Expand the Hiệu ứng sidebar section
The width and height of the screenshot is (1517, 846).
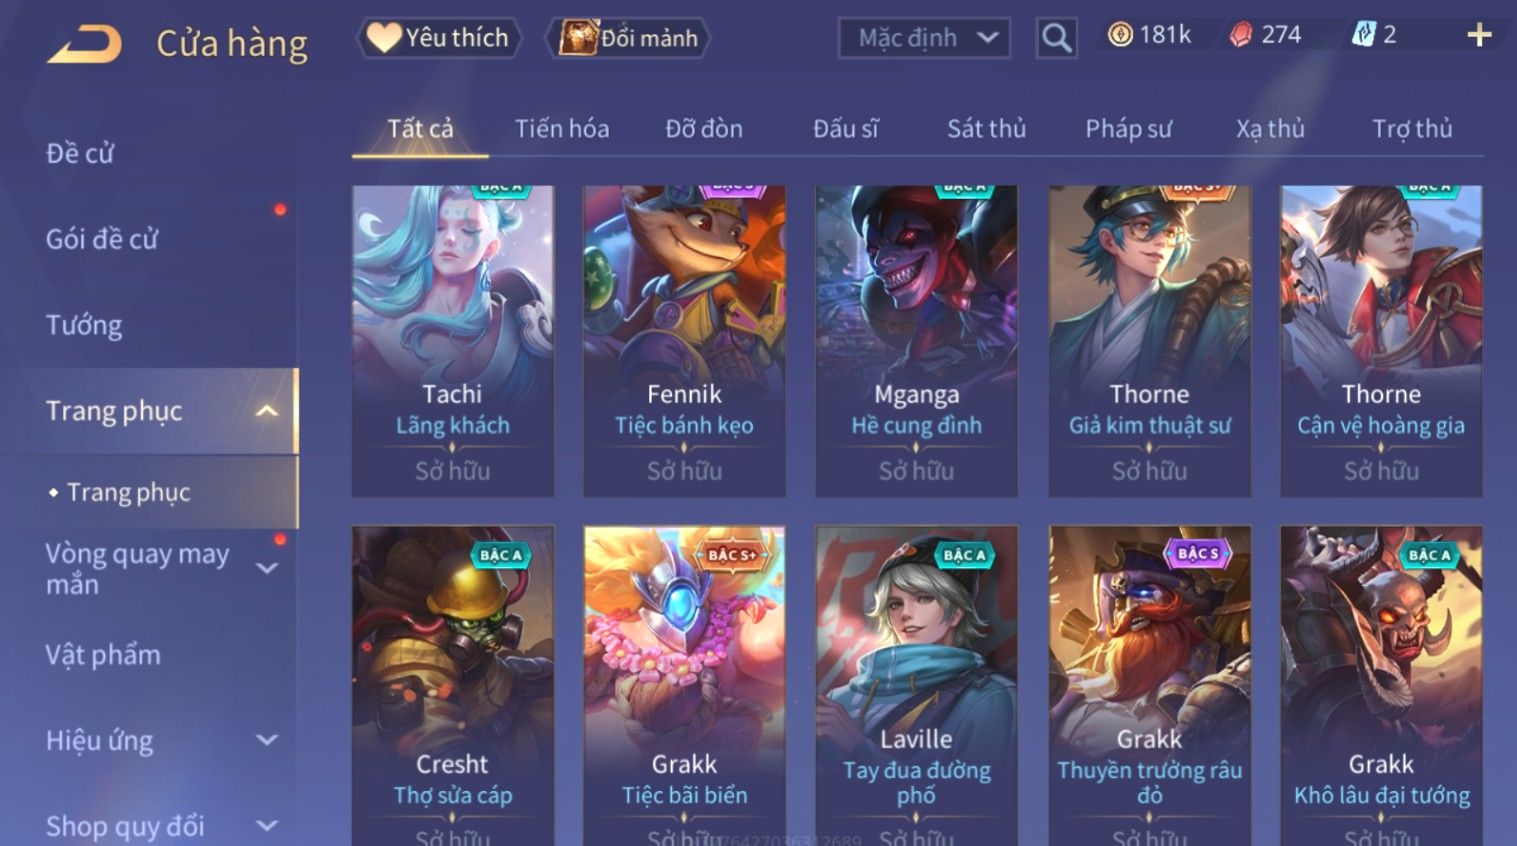pyautogui.click(x=267, y=740)
